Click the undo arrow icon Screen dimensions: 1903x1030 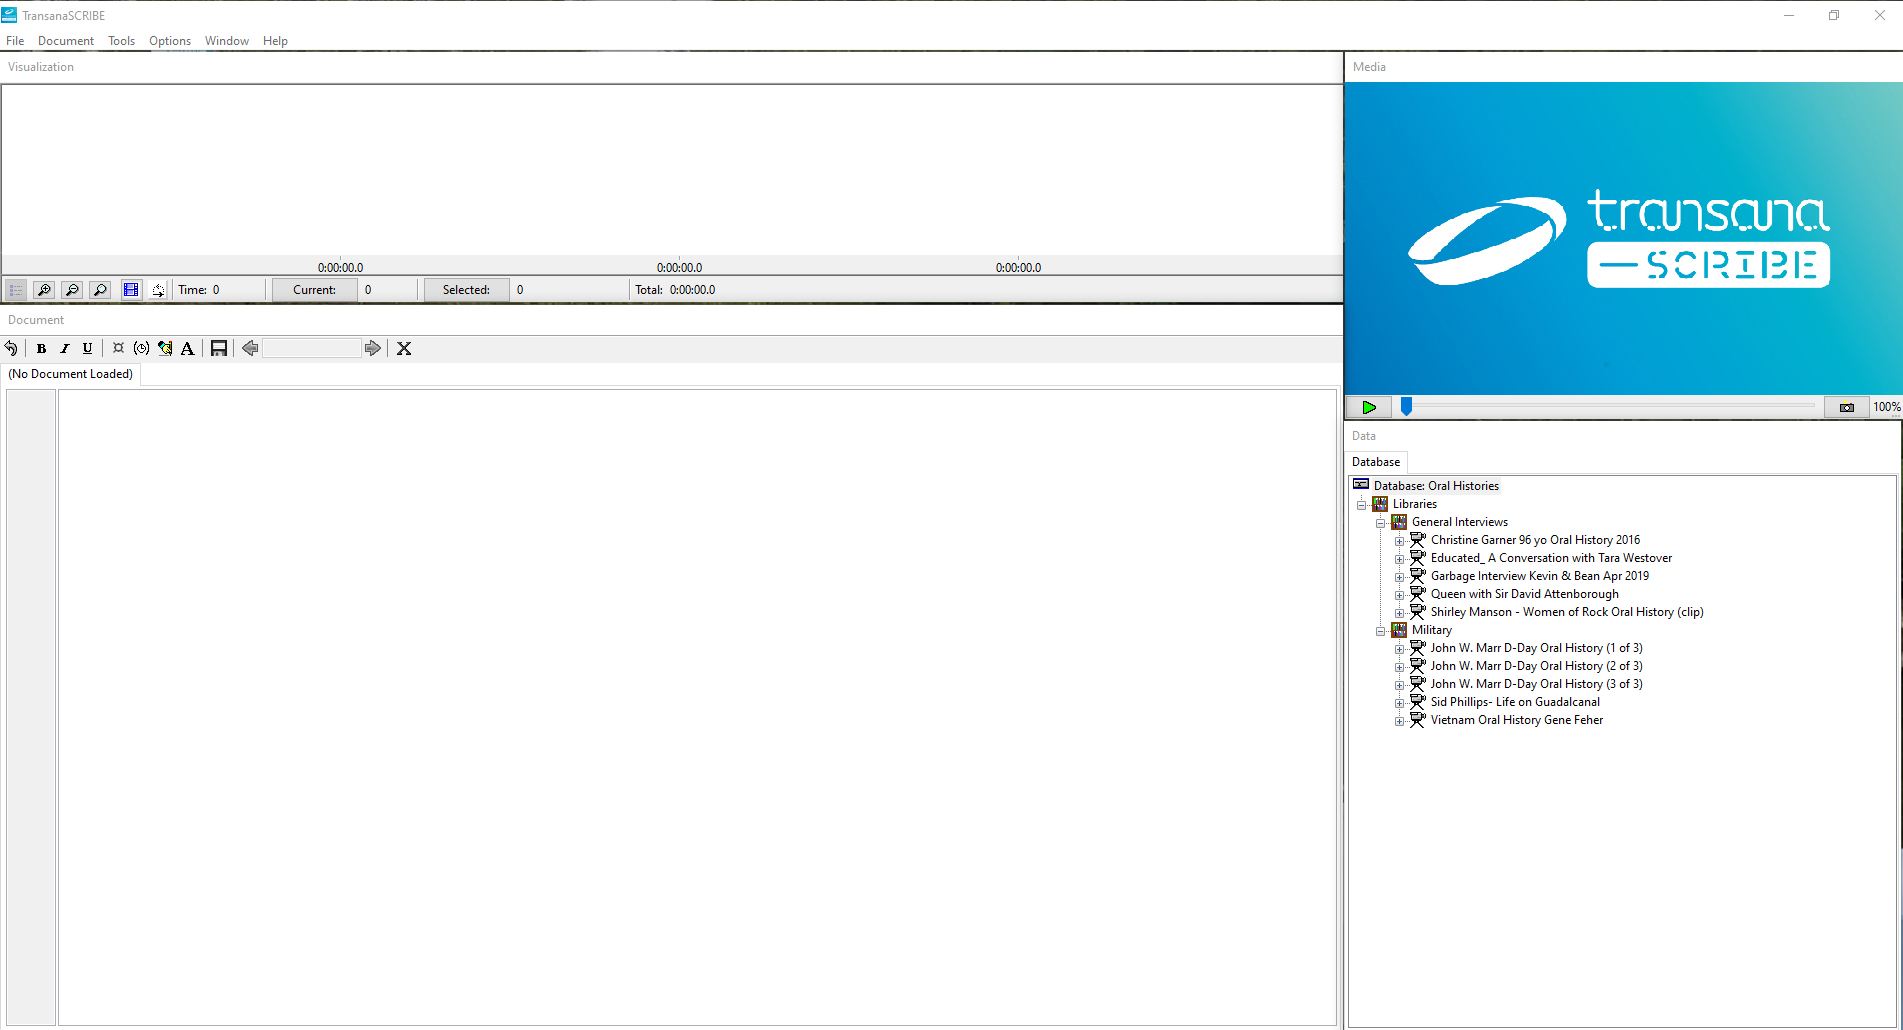(11, 348)
